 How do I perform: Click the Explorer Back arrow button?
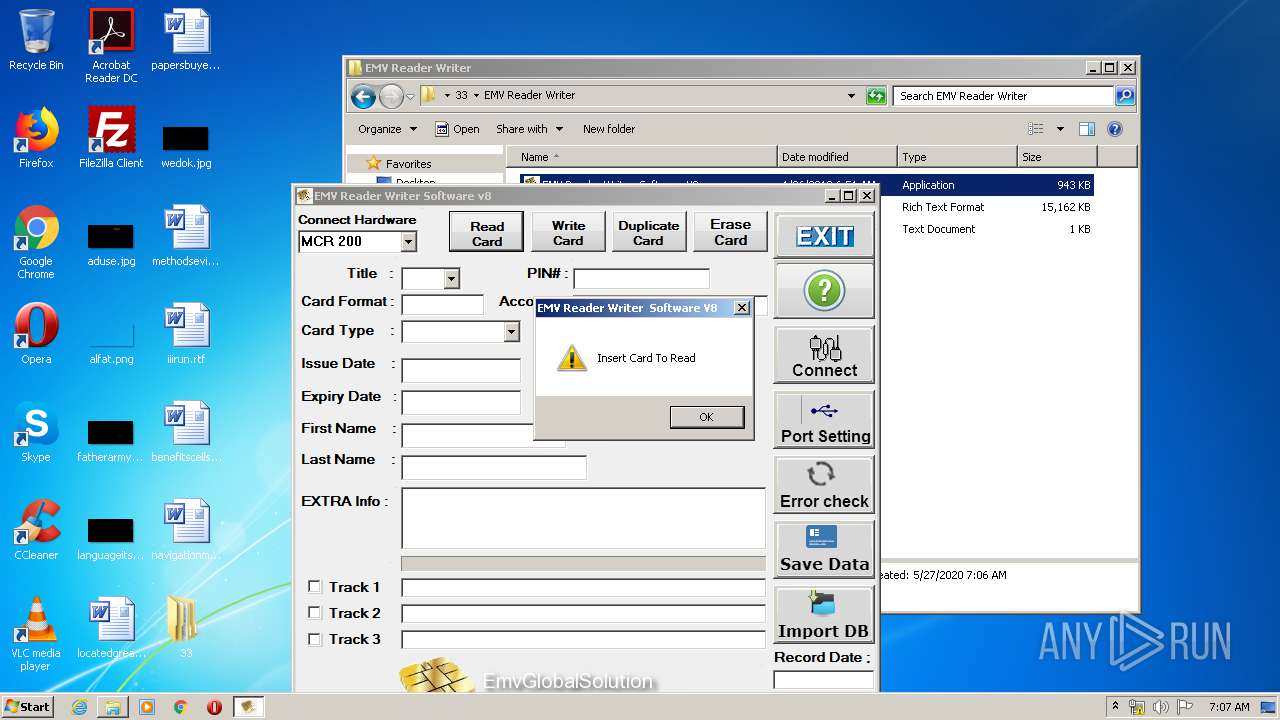[x=363, y=96]
